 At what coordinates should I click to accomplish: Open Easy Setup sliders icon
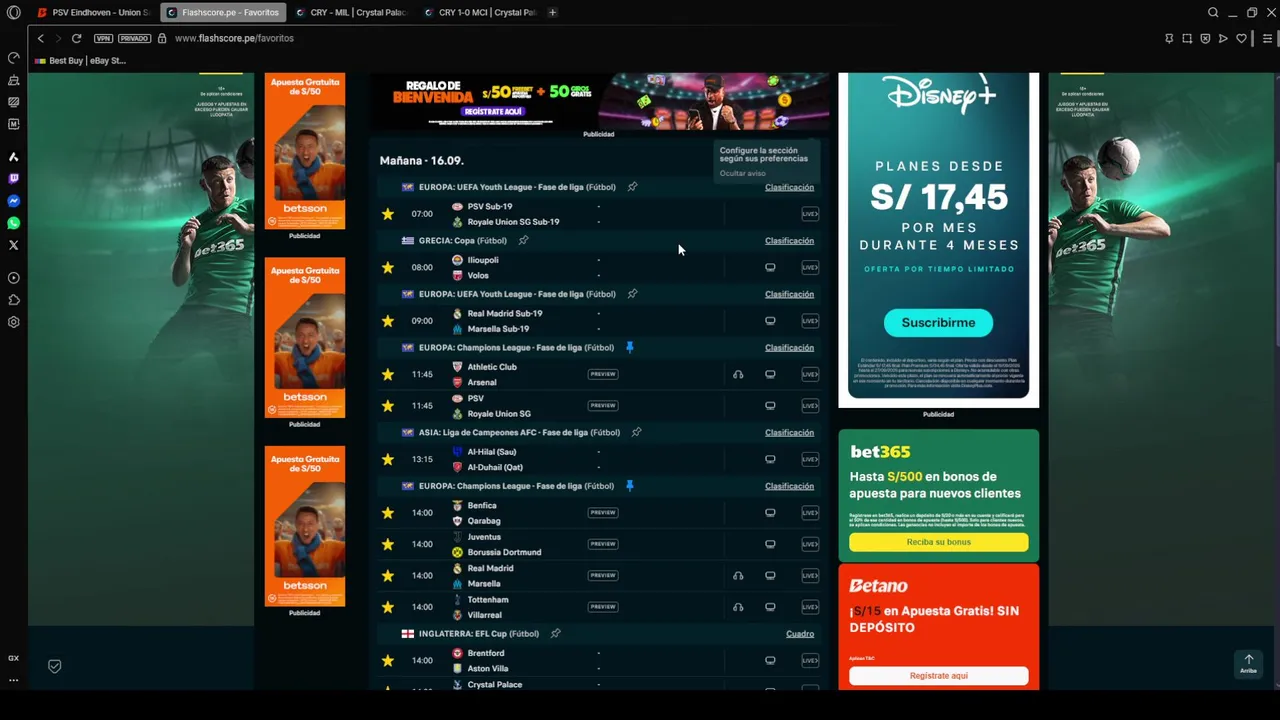point(1267,38)
